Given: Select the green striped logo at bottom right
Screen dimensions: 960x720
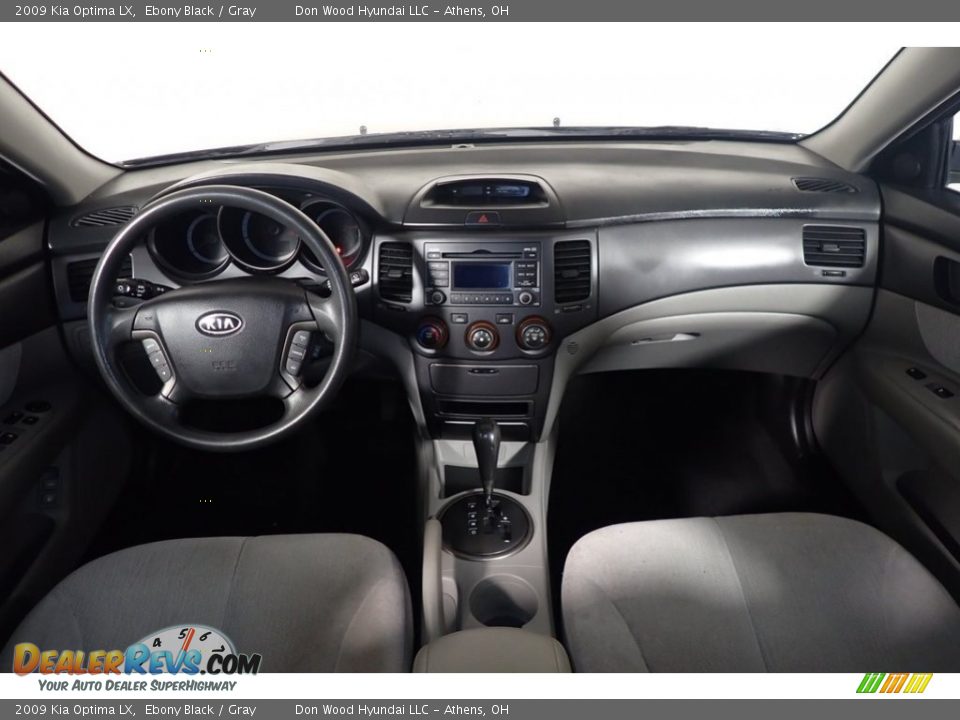Looking at the screenshot, I should coord(895,685).
